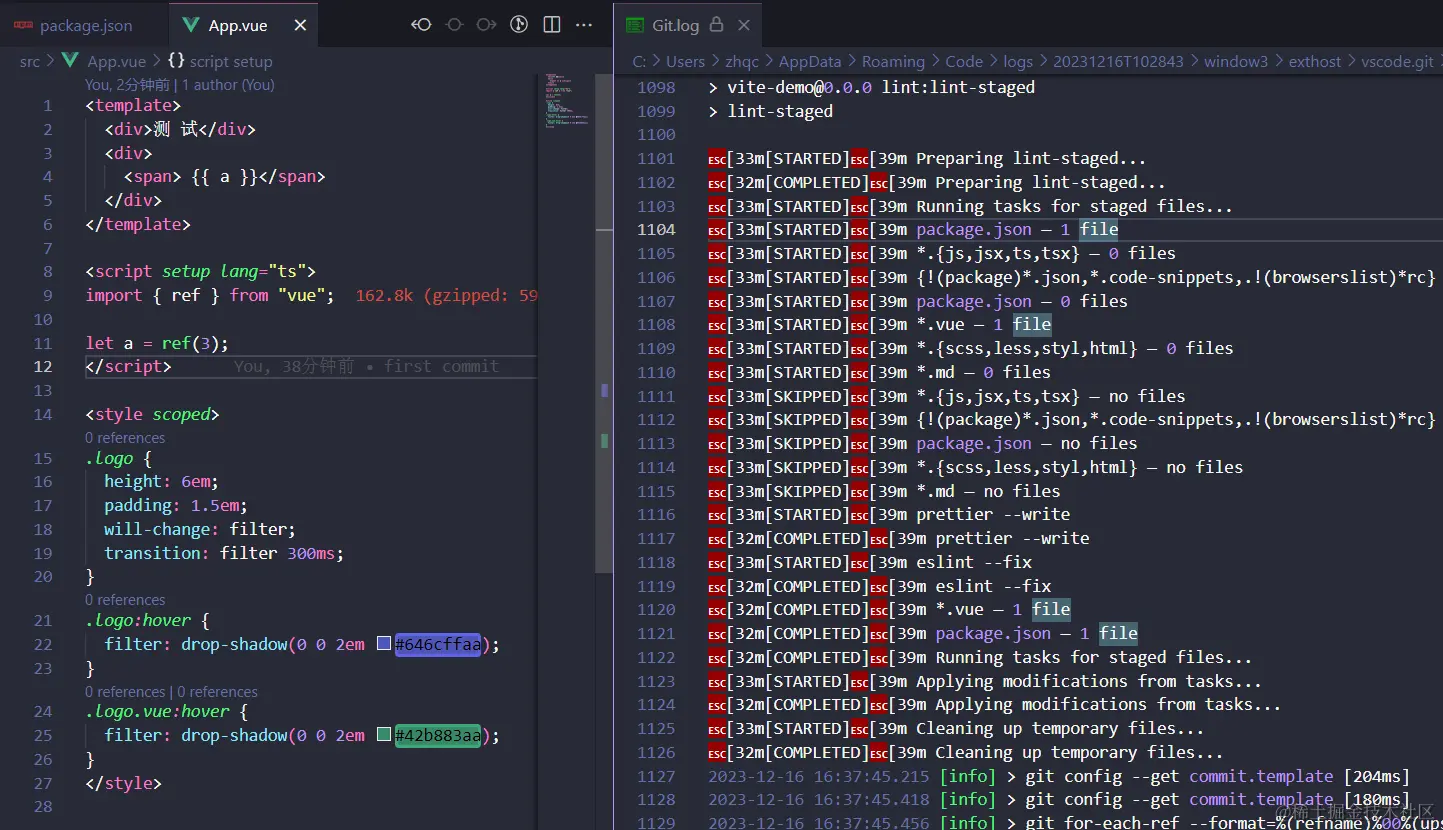This screenshot has width=1443, height=830.
Task: Click the "You, 38分钟前 • first commit" blame annotation
Action: point(366,366)
